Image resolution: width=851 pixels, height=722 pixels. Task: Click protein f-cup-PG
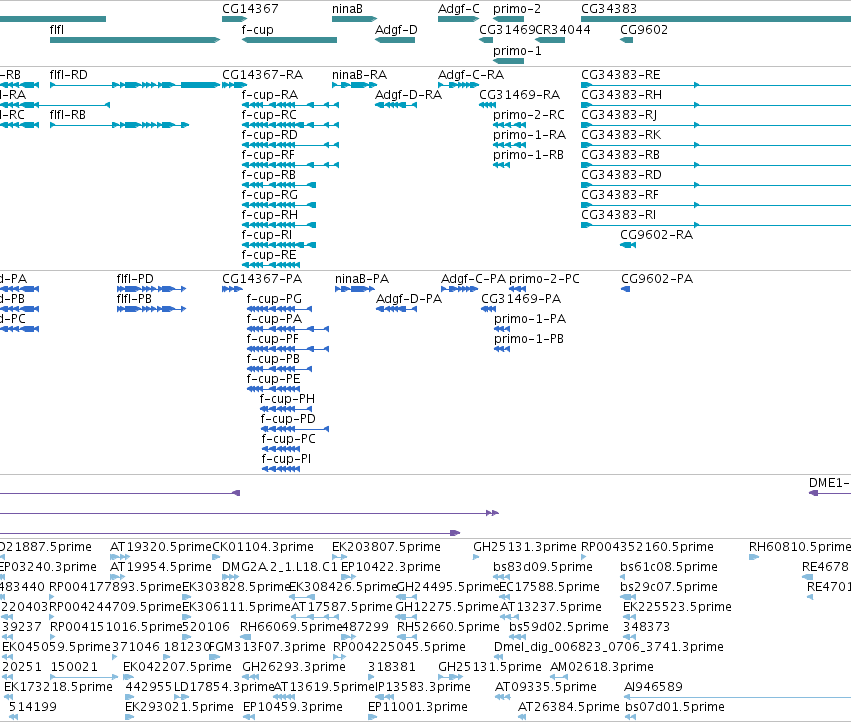274,299
